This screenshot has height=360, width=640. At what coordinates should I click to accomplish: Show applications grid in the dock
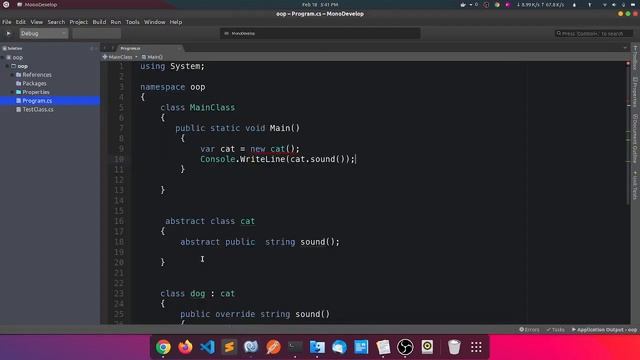pos(476,347)
